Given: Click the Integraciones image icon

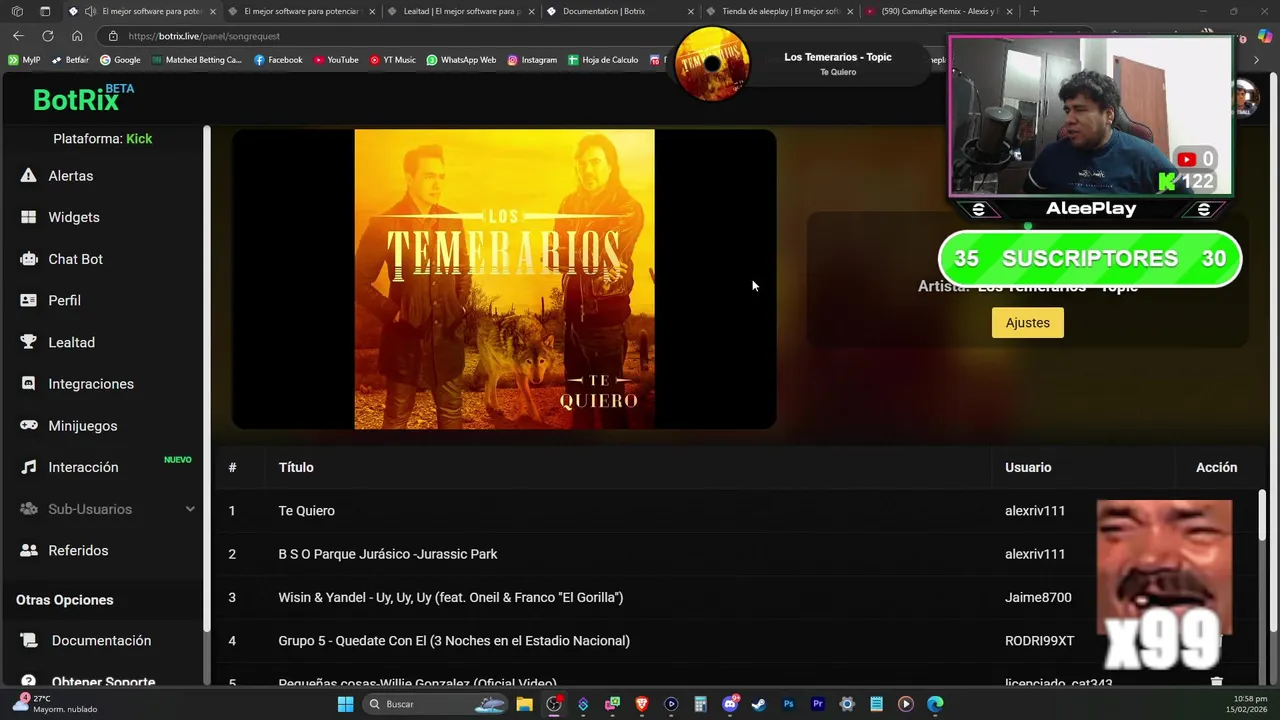Looking at the screenshot, I should click(28, 384).
